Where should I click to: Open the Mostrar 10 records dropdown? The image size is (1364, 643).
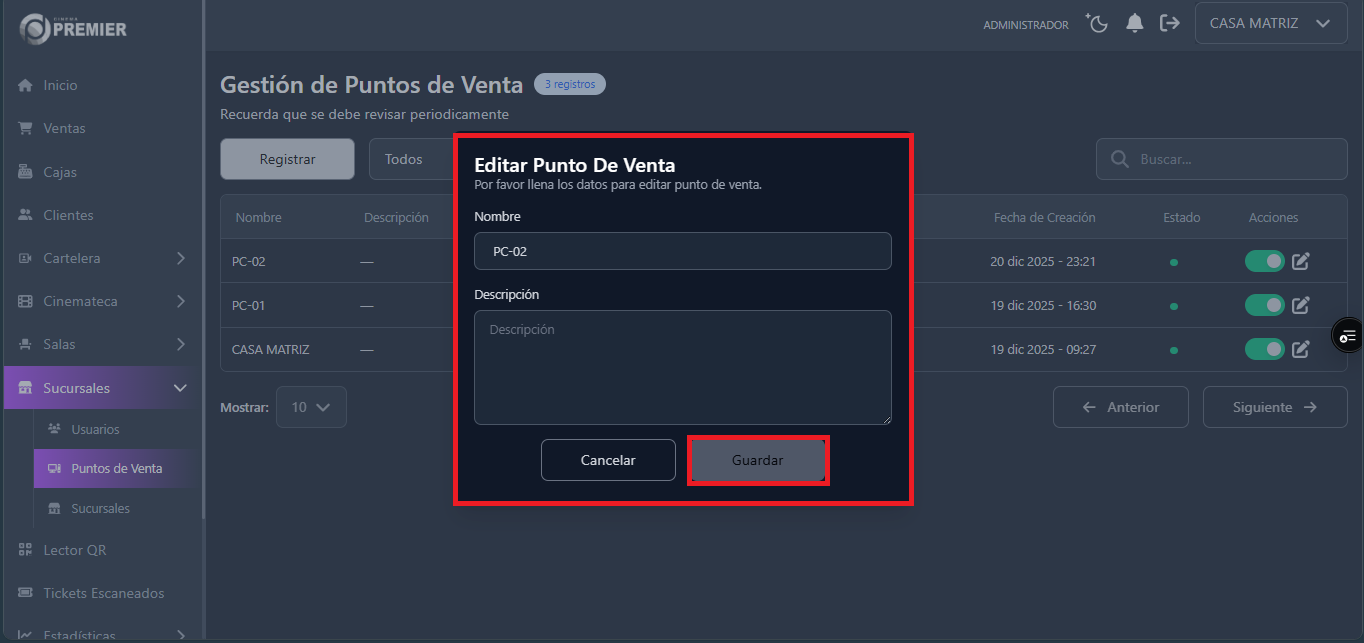[311, 407]
